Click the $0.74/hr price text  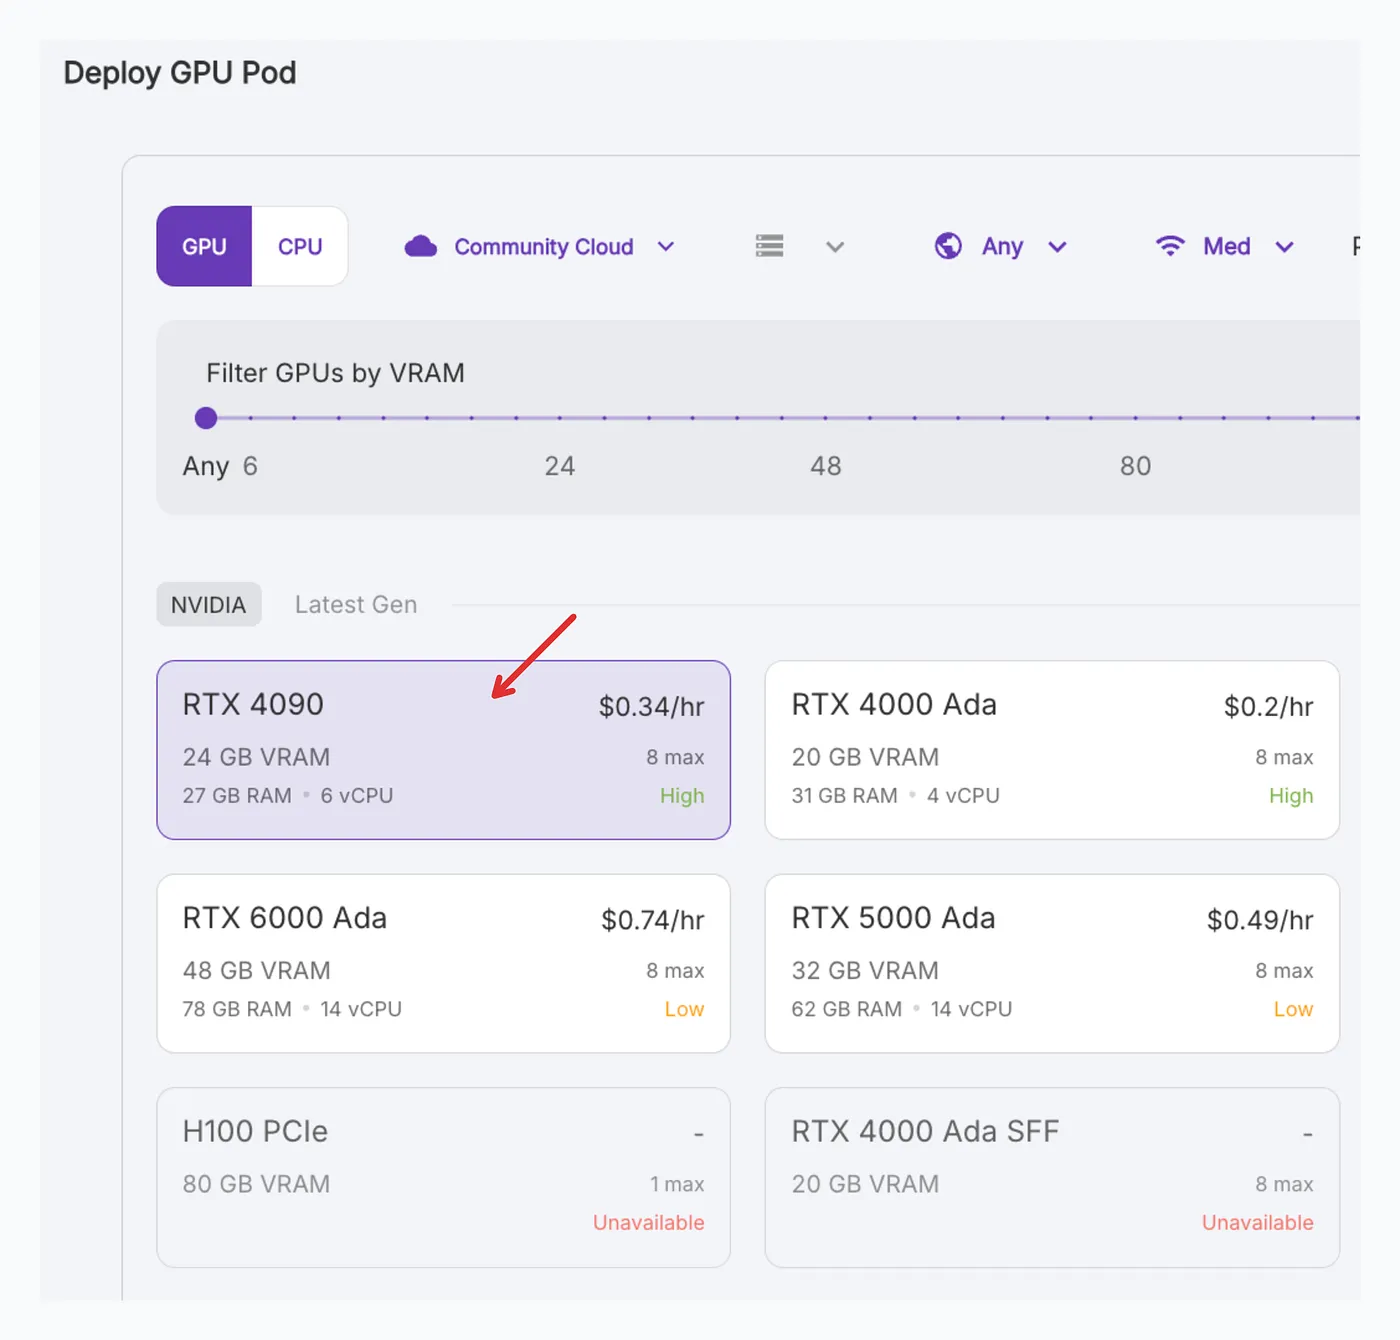(x=653, y=920)
